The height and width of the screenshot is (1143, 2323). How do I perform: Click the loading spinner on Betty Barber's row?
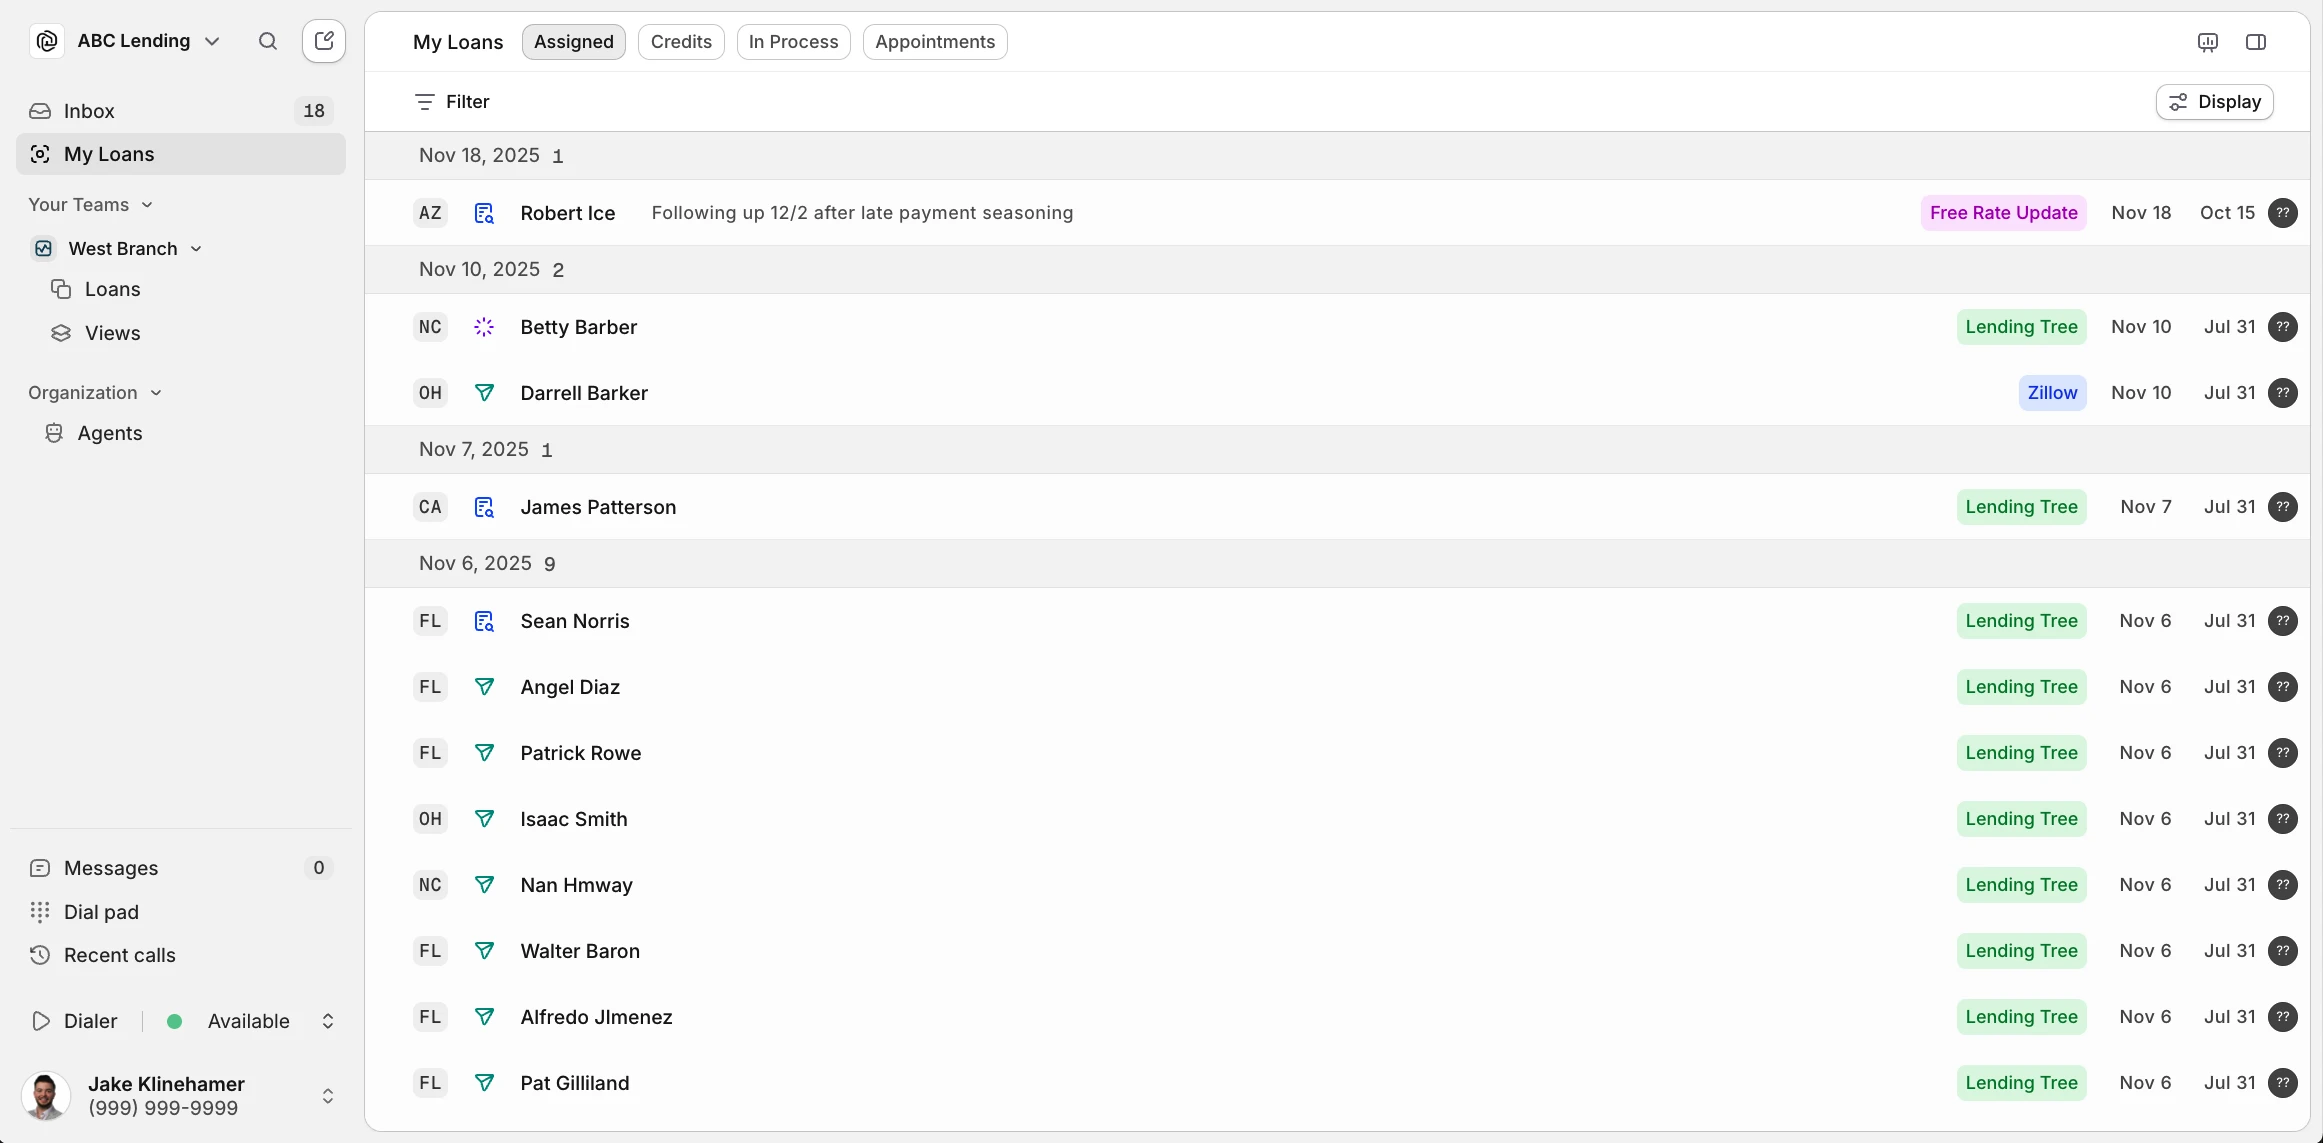pyautogui.click(x=484, y=327)
